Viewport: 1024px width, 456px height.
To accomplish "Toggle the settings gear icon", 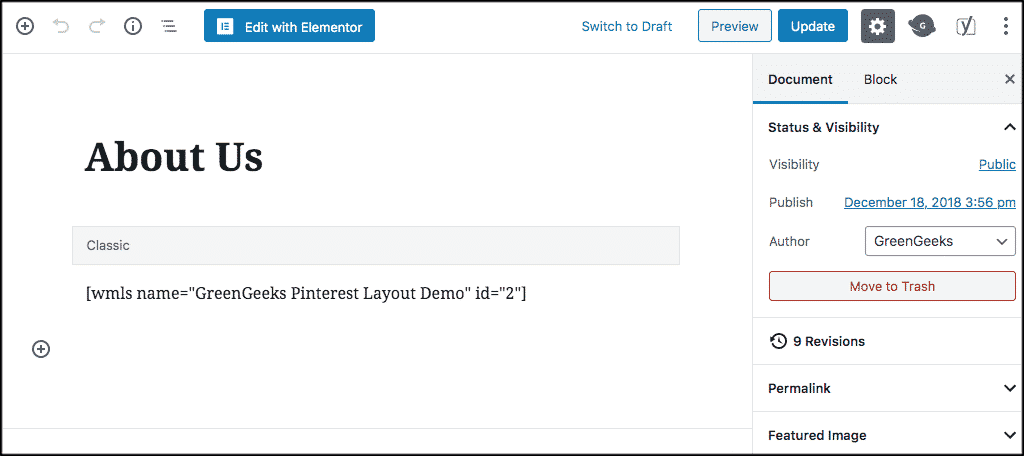I will click(x=878, y=26).
